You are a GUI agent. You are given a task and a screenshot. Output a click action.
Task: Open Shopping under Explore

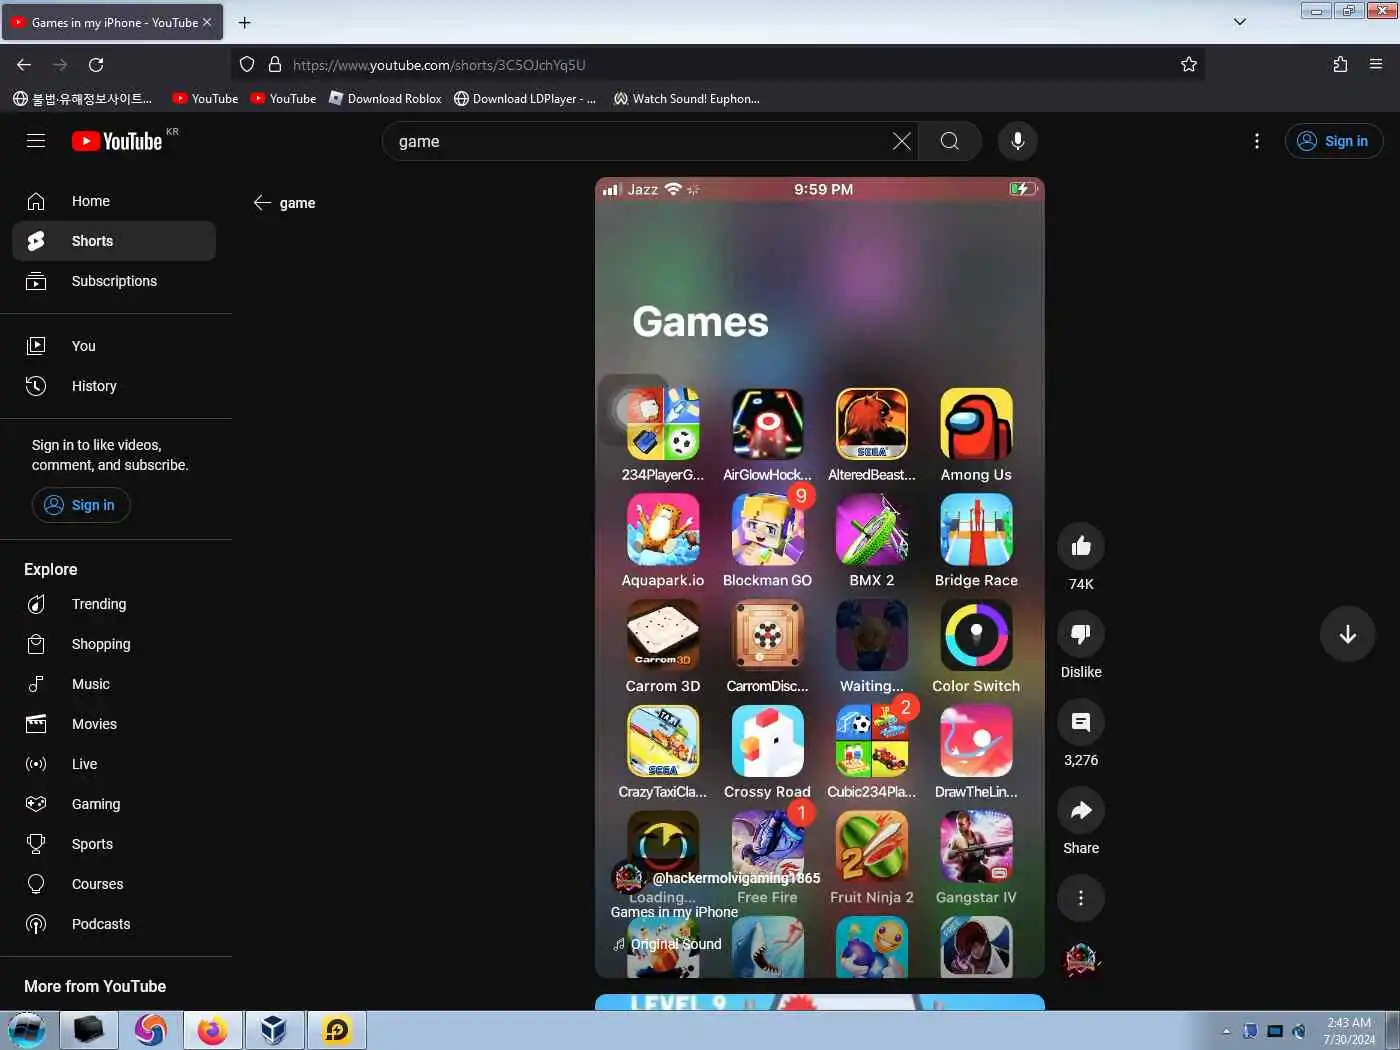click(x=114, y=644)
